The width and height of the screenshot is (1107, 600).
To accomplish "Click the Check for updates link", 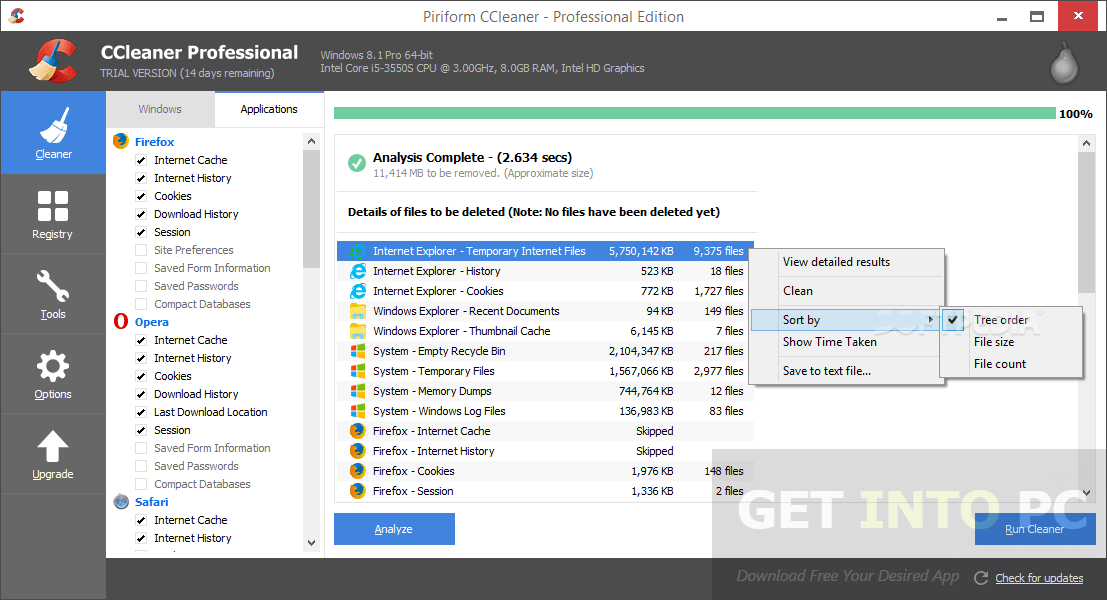I will [1038, 578].
